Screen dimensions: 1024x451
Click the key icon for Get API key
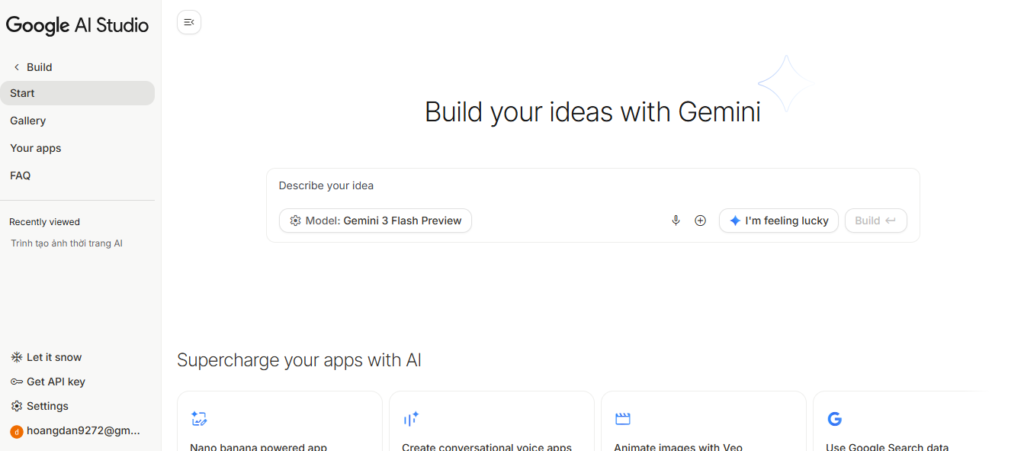16,382
